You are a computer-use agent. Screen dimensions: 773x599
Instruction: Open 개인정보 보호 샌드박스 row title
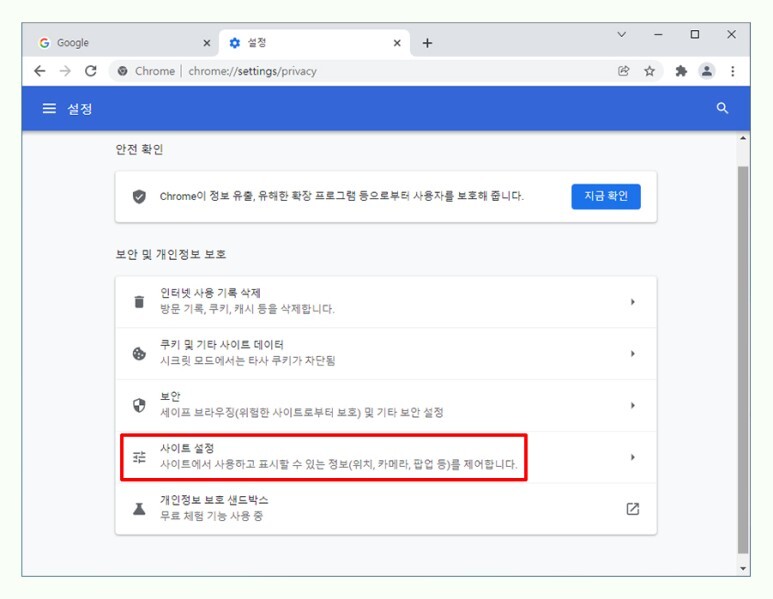click(x=214, y=500)
